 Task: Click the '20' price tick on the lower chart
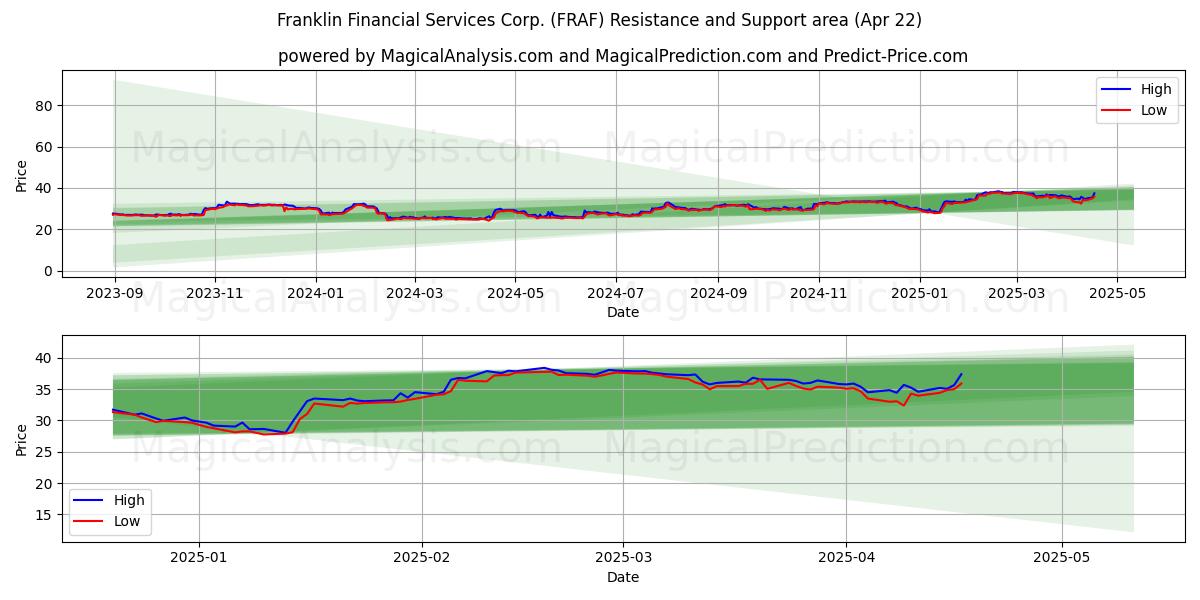click(x=44, y=483)
